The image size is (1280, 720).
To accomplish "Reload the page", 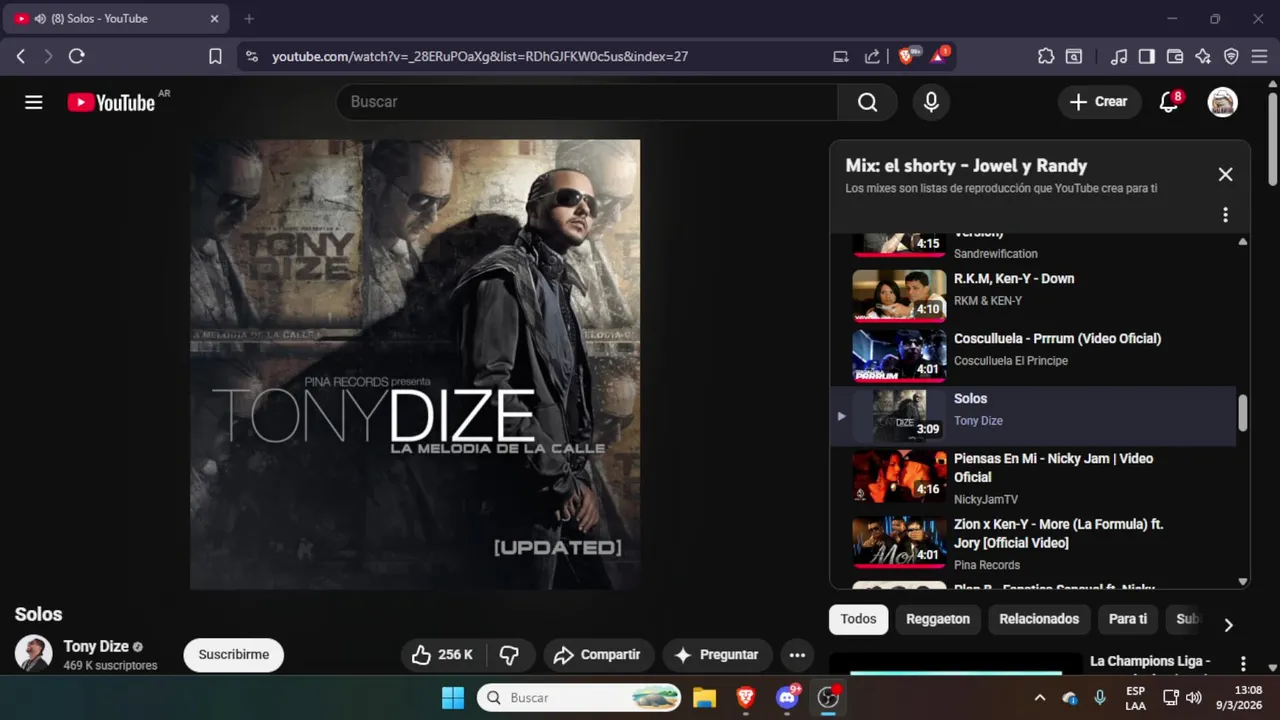I will pos(76,57).
